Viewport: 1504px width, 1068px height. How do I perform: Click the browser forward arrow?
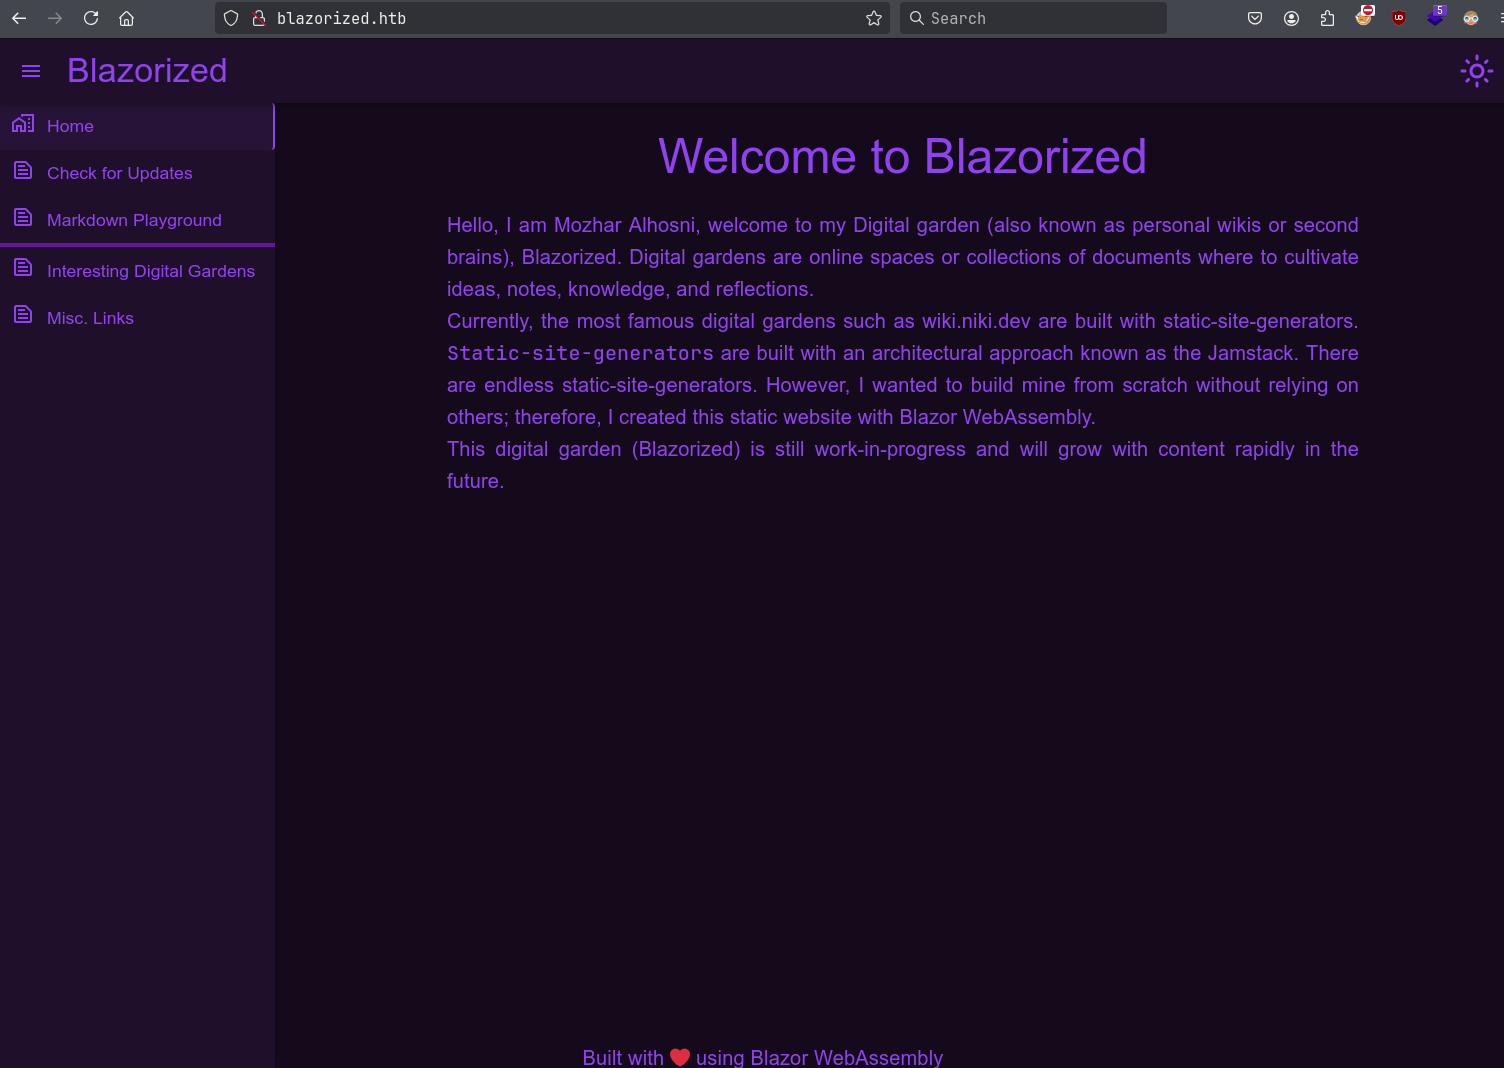point(55,18)
